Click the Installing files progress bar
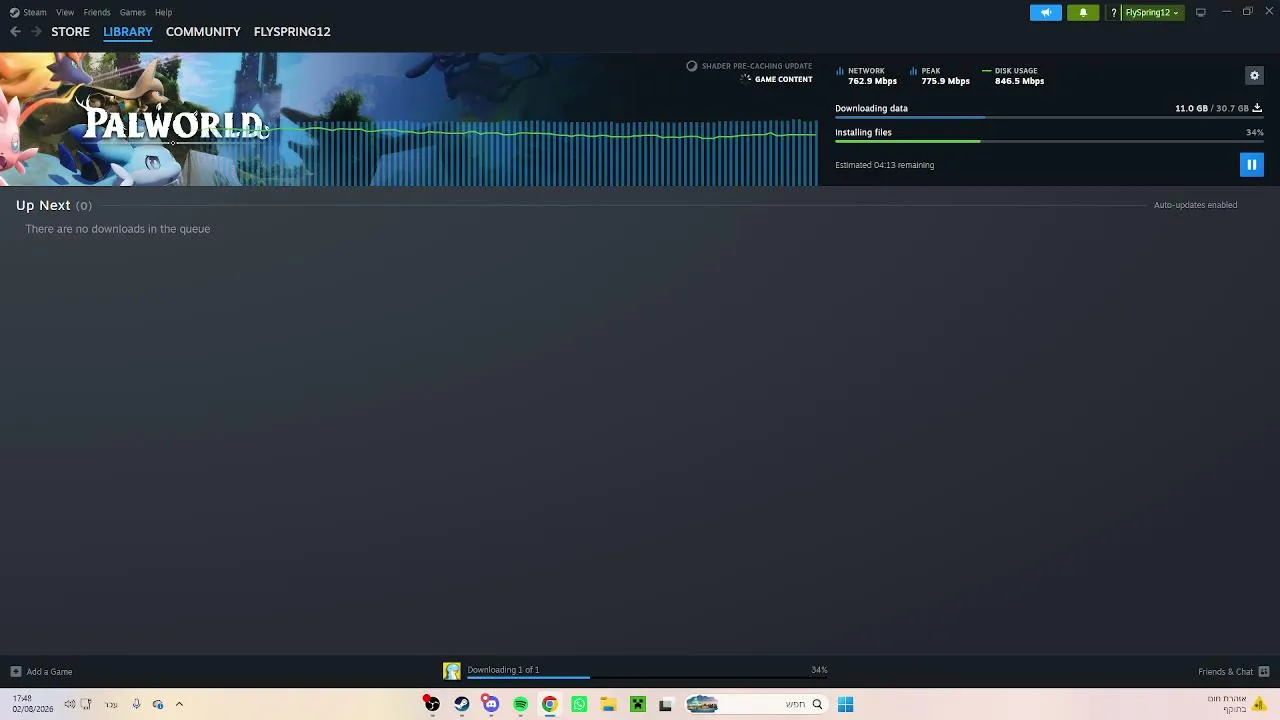The image size is (1280, 720). [1049, 142]
